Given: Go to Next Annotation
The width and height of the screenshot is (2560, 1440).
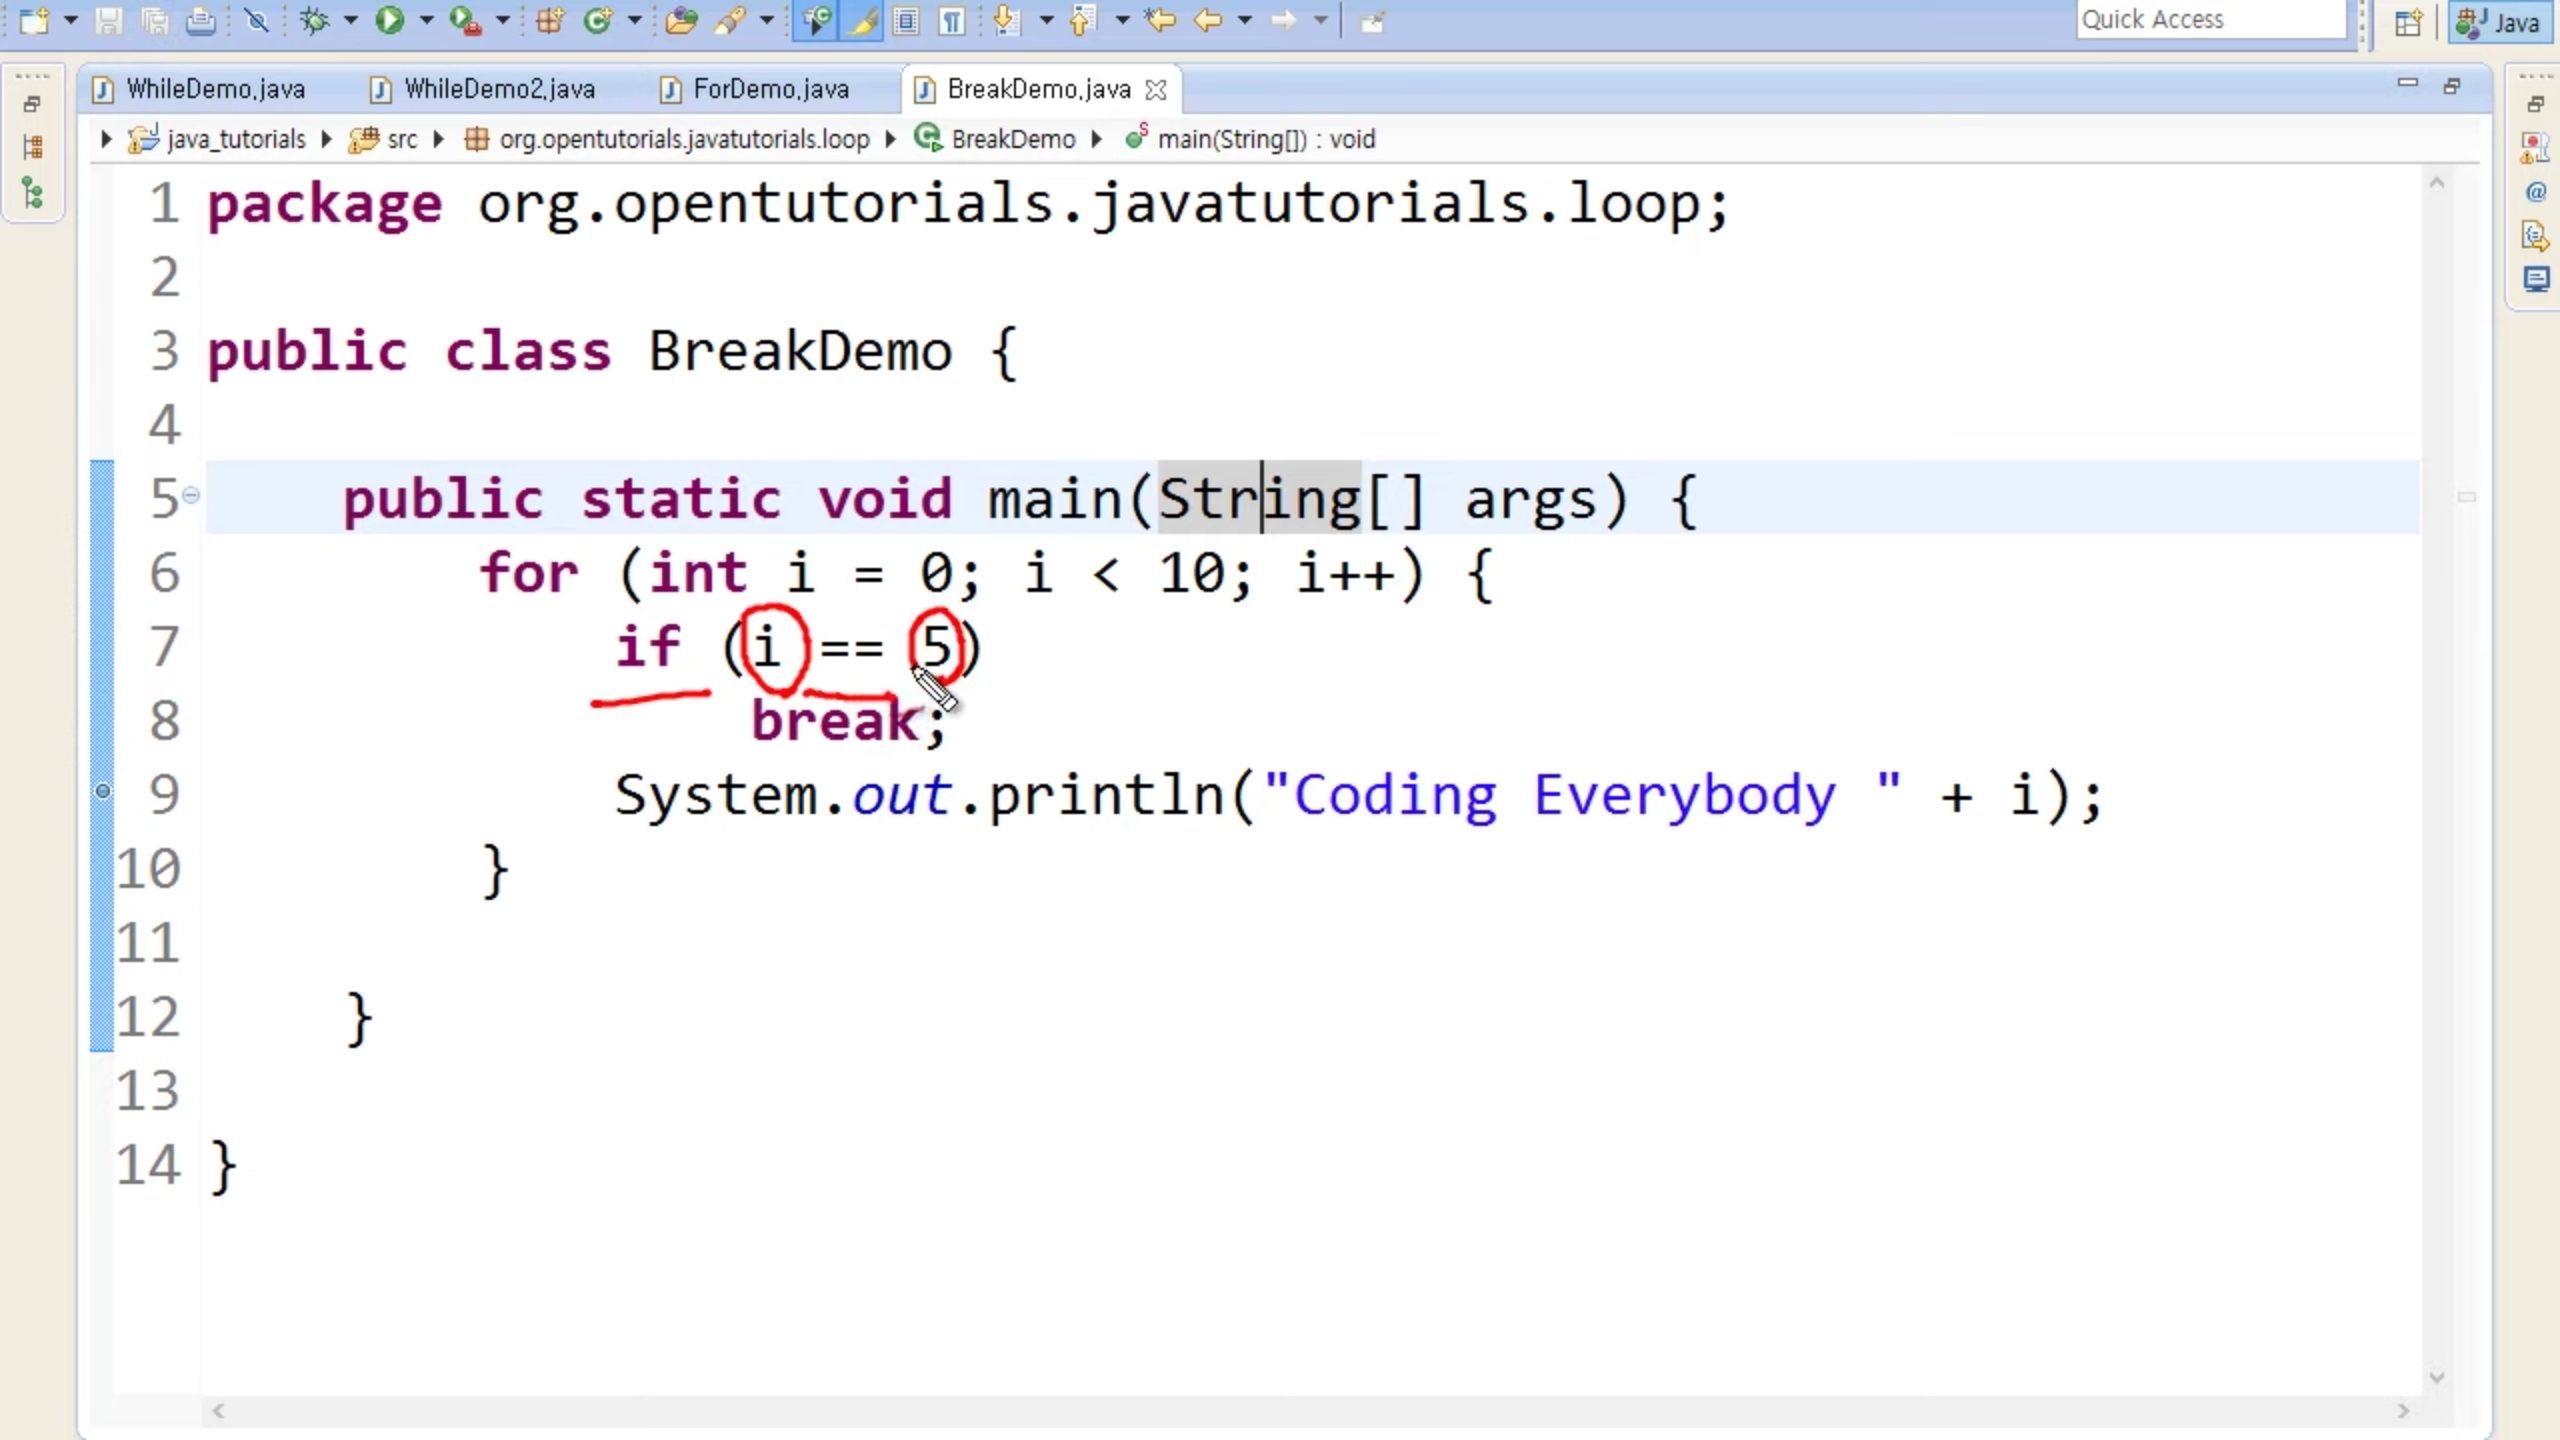Looking at the screenshot, I should pyautogui.click(x=1008, y=20).
